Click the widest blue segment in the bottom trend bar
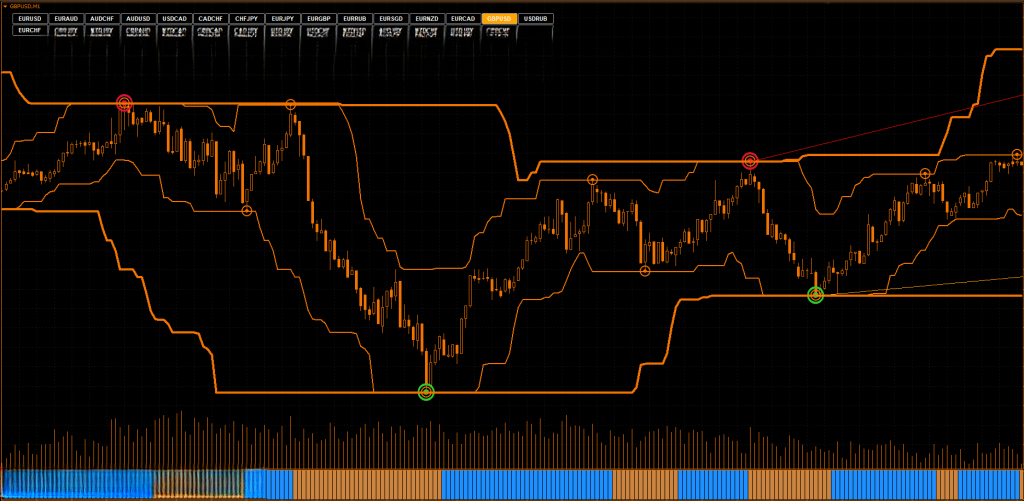This screenshot has width=1024, height=501. point(527,484)
